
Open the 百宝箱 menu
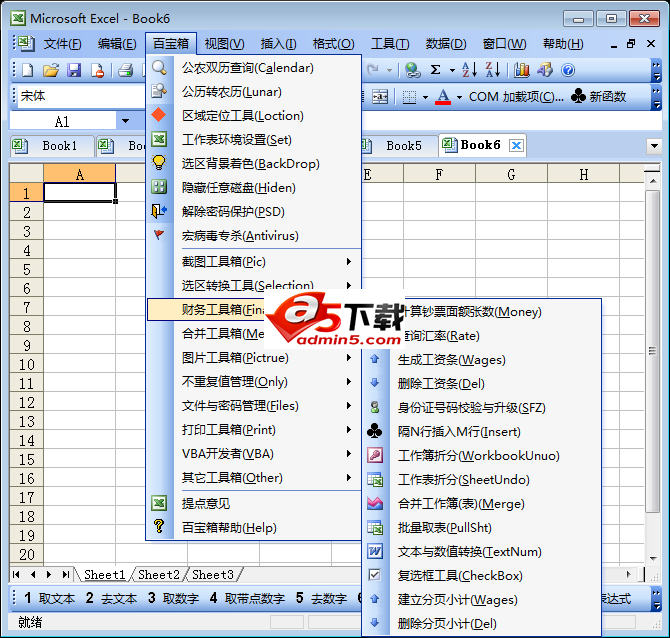pos(171,44)
